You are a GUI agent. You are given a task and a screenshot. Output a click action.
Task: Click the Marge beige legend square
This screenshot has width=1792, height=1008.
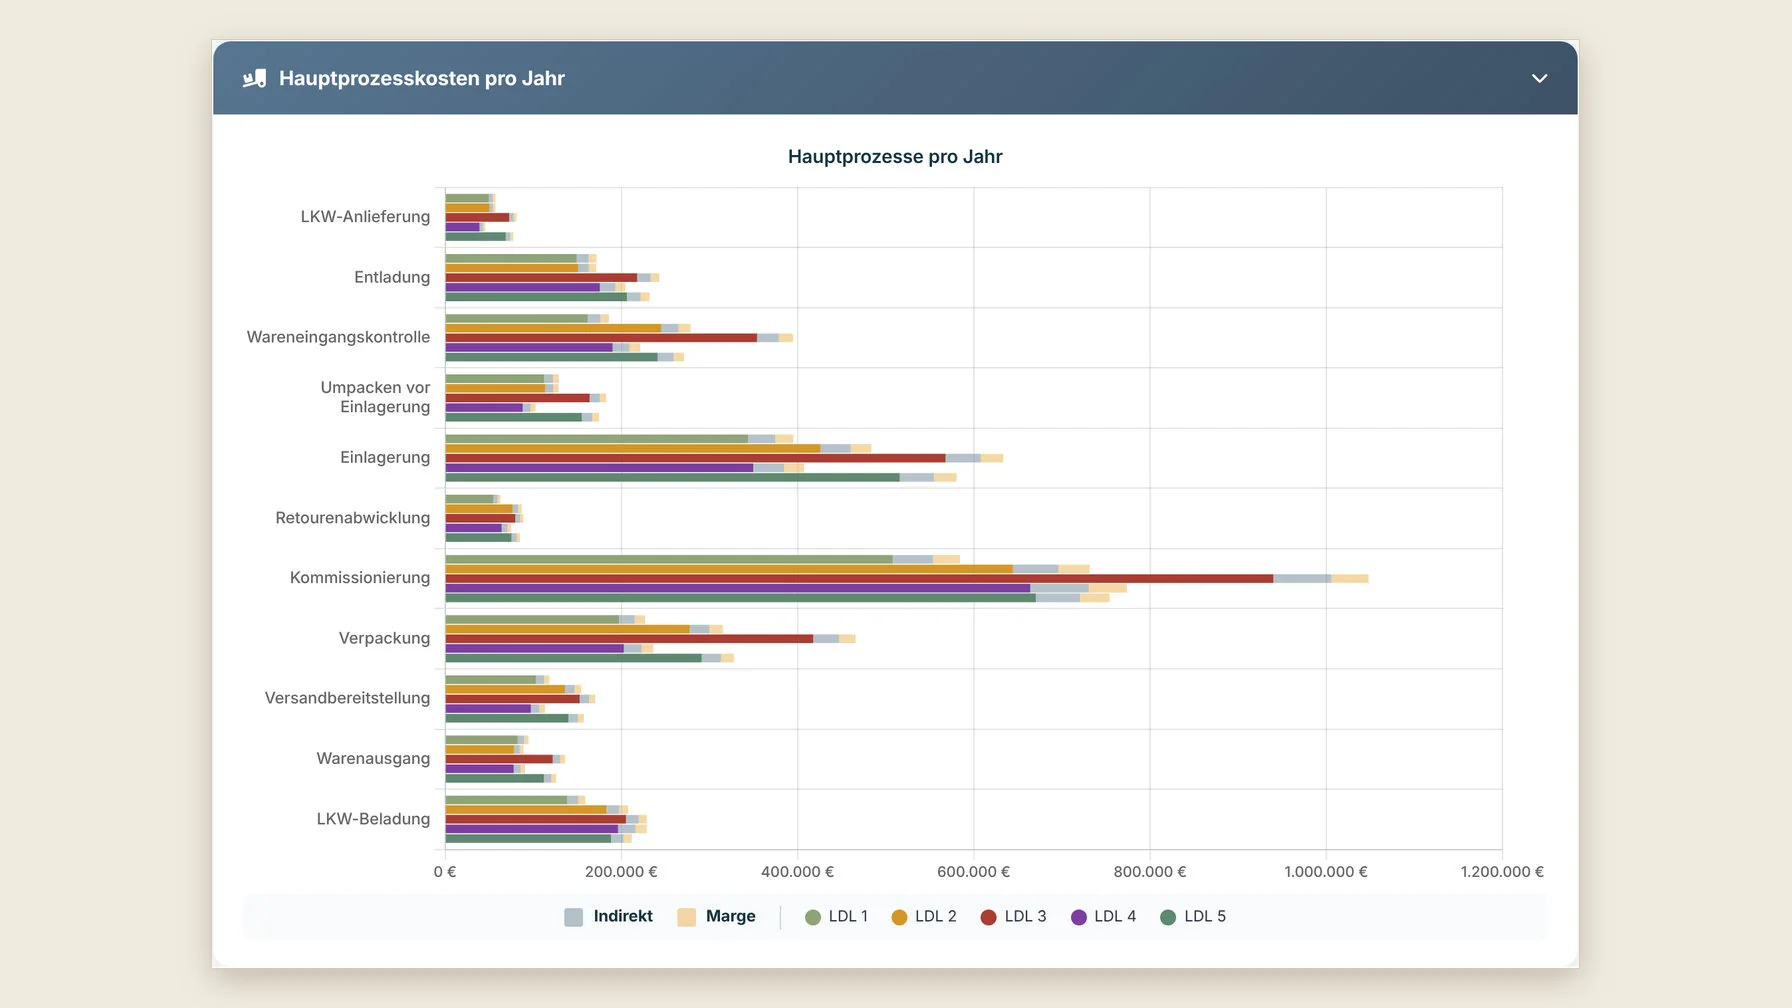[686, 917]
